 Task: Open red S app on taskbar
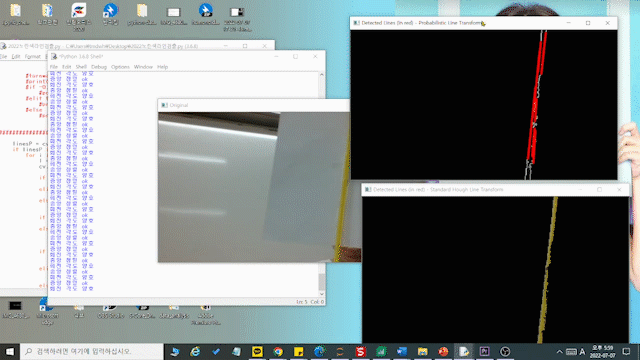360,351
